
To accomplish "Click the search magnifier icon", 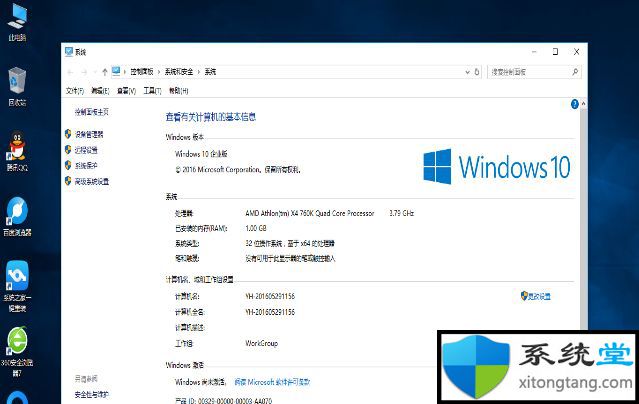I will click(575, 72).
